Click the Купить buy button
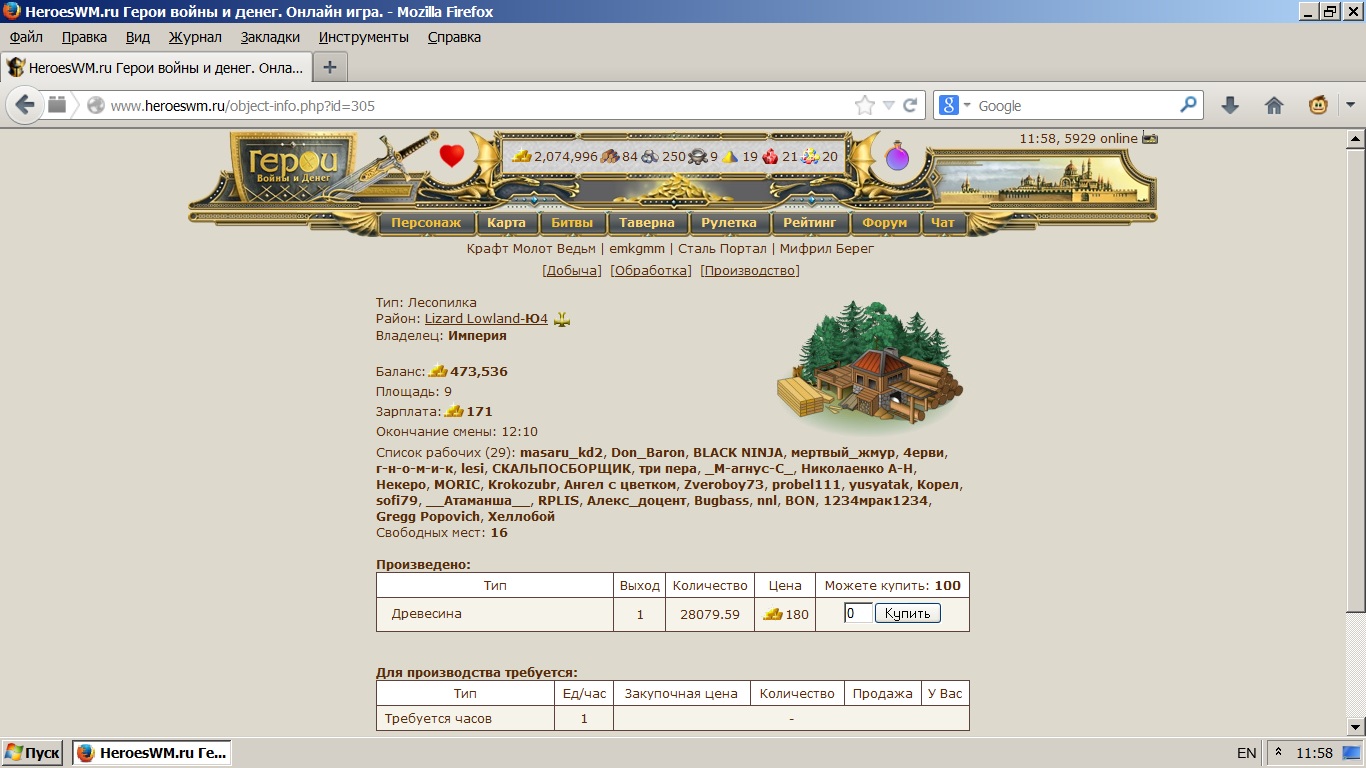1366x768 pixels. pos(908,613)
